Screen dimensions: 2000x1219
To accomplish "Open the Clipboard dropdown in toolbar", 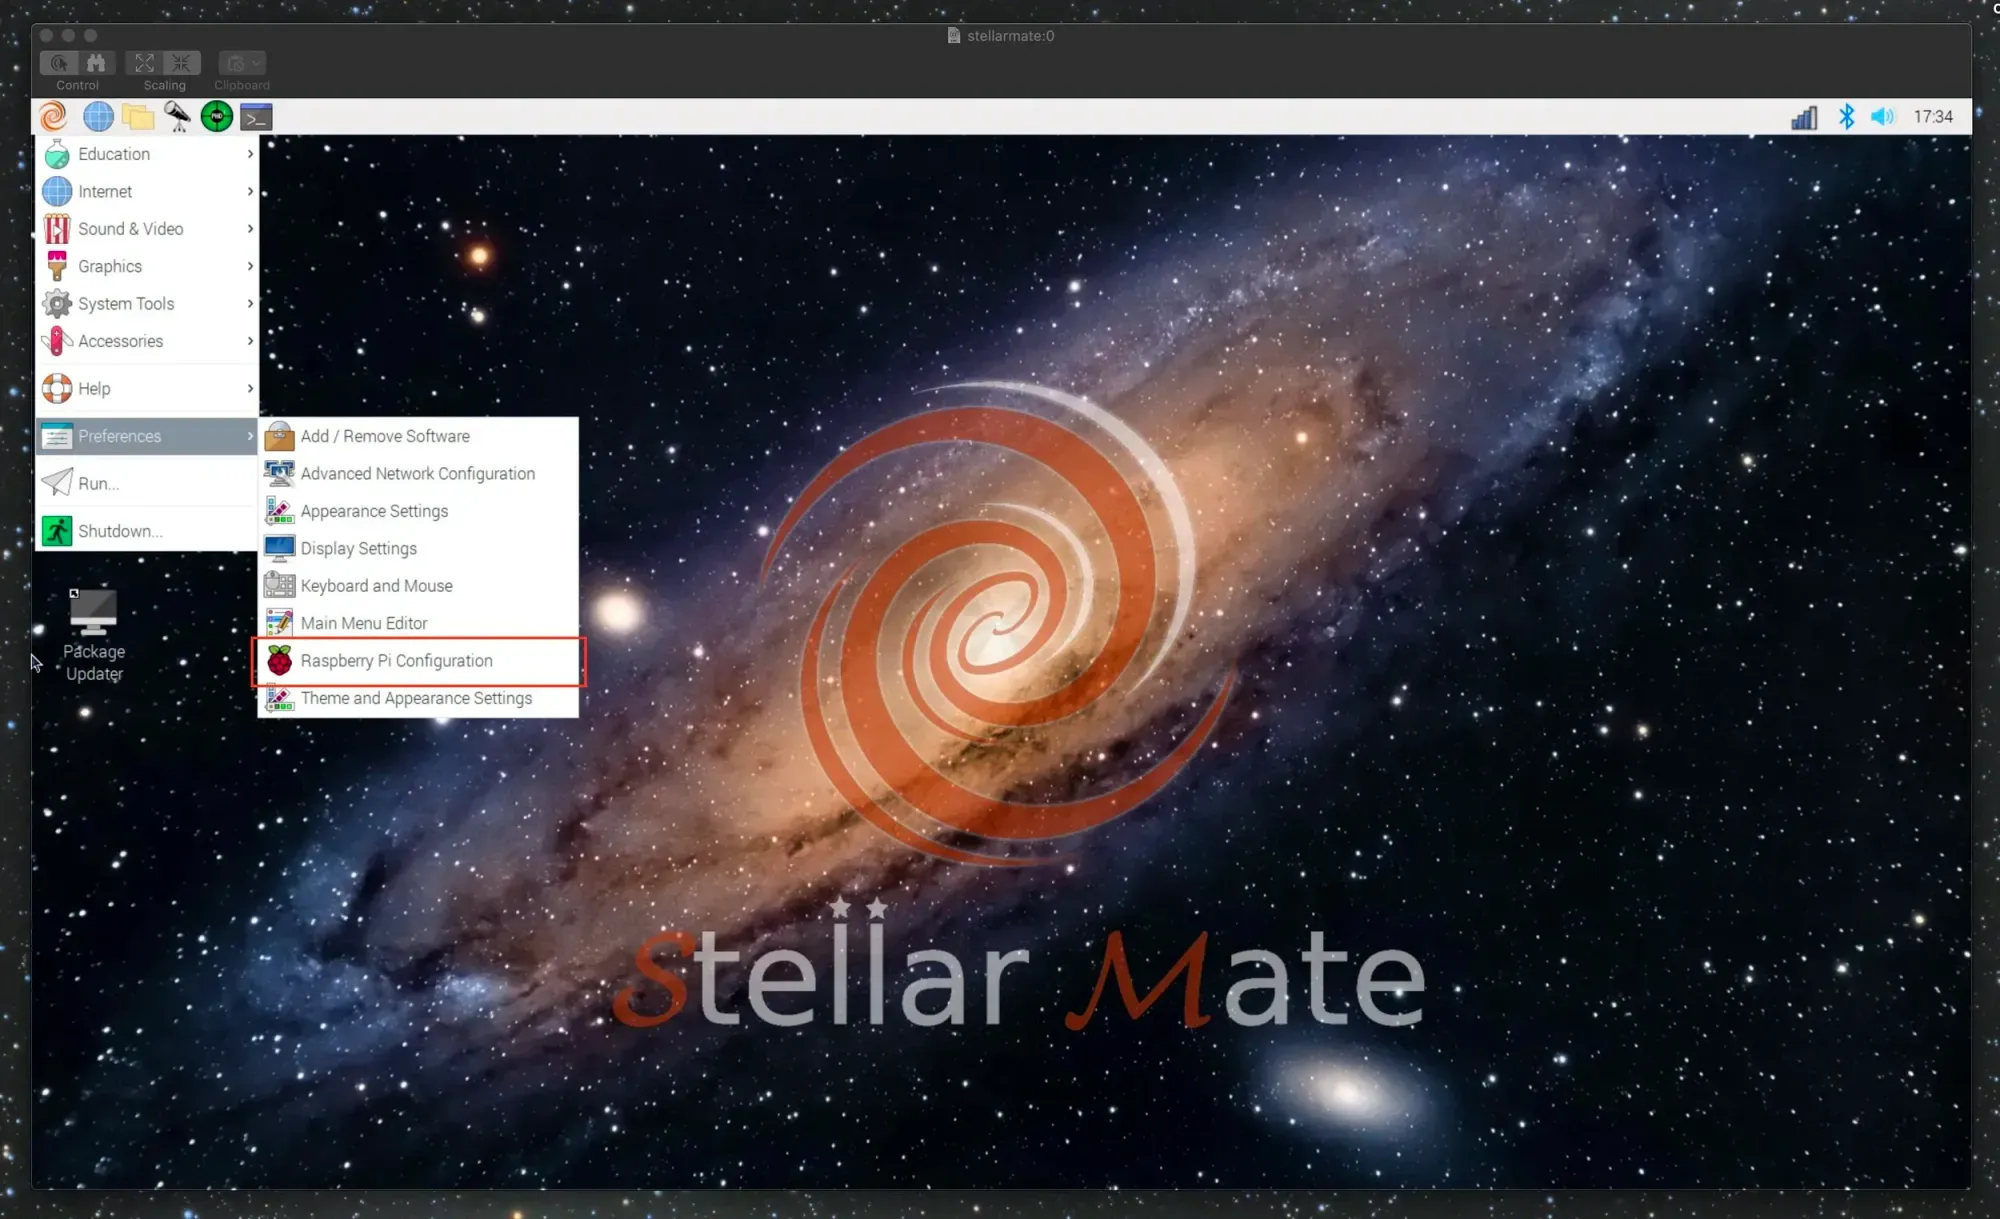I will click(242, 63).
